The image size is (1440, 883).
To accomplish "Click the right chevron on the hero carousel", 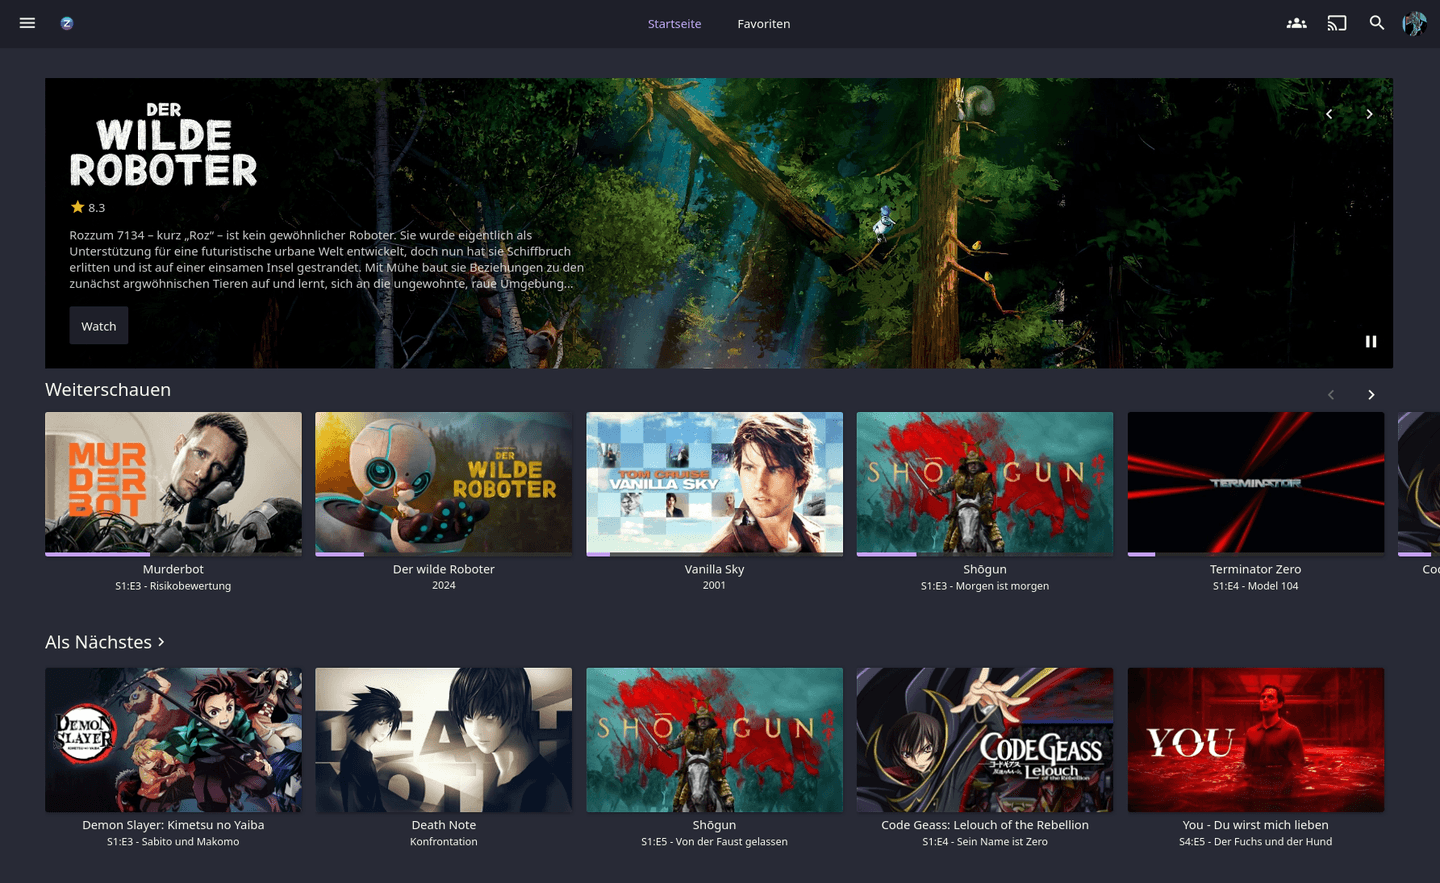I will 1369,114.
